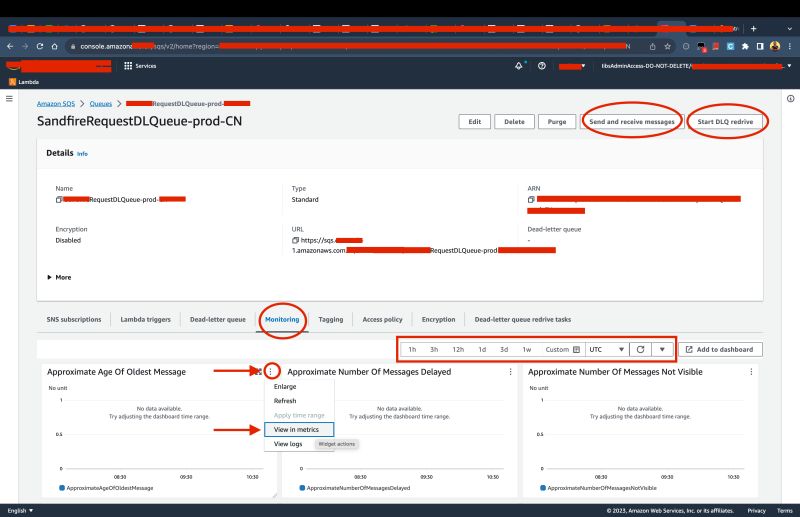Open AWS notifications bell
This screenshot has height=517, width=800.
[518, 66]
